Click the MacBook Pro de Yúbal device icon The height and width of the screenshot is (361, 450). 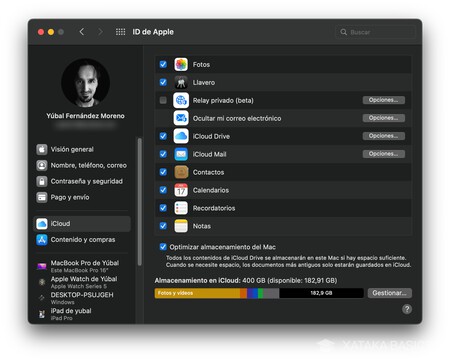click(x=42, y=266)
